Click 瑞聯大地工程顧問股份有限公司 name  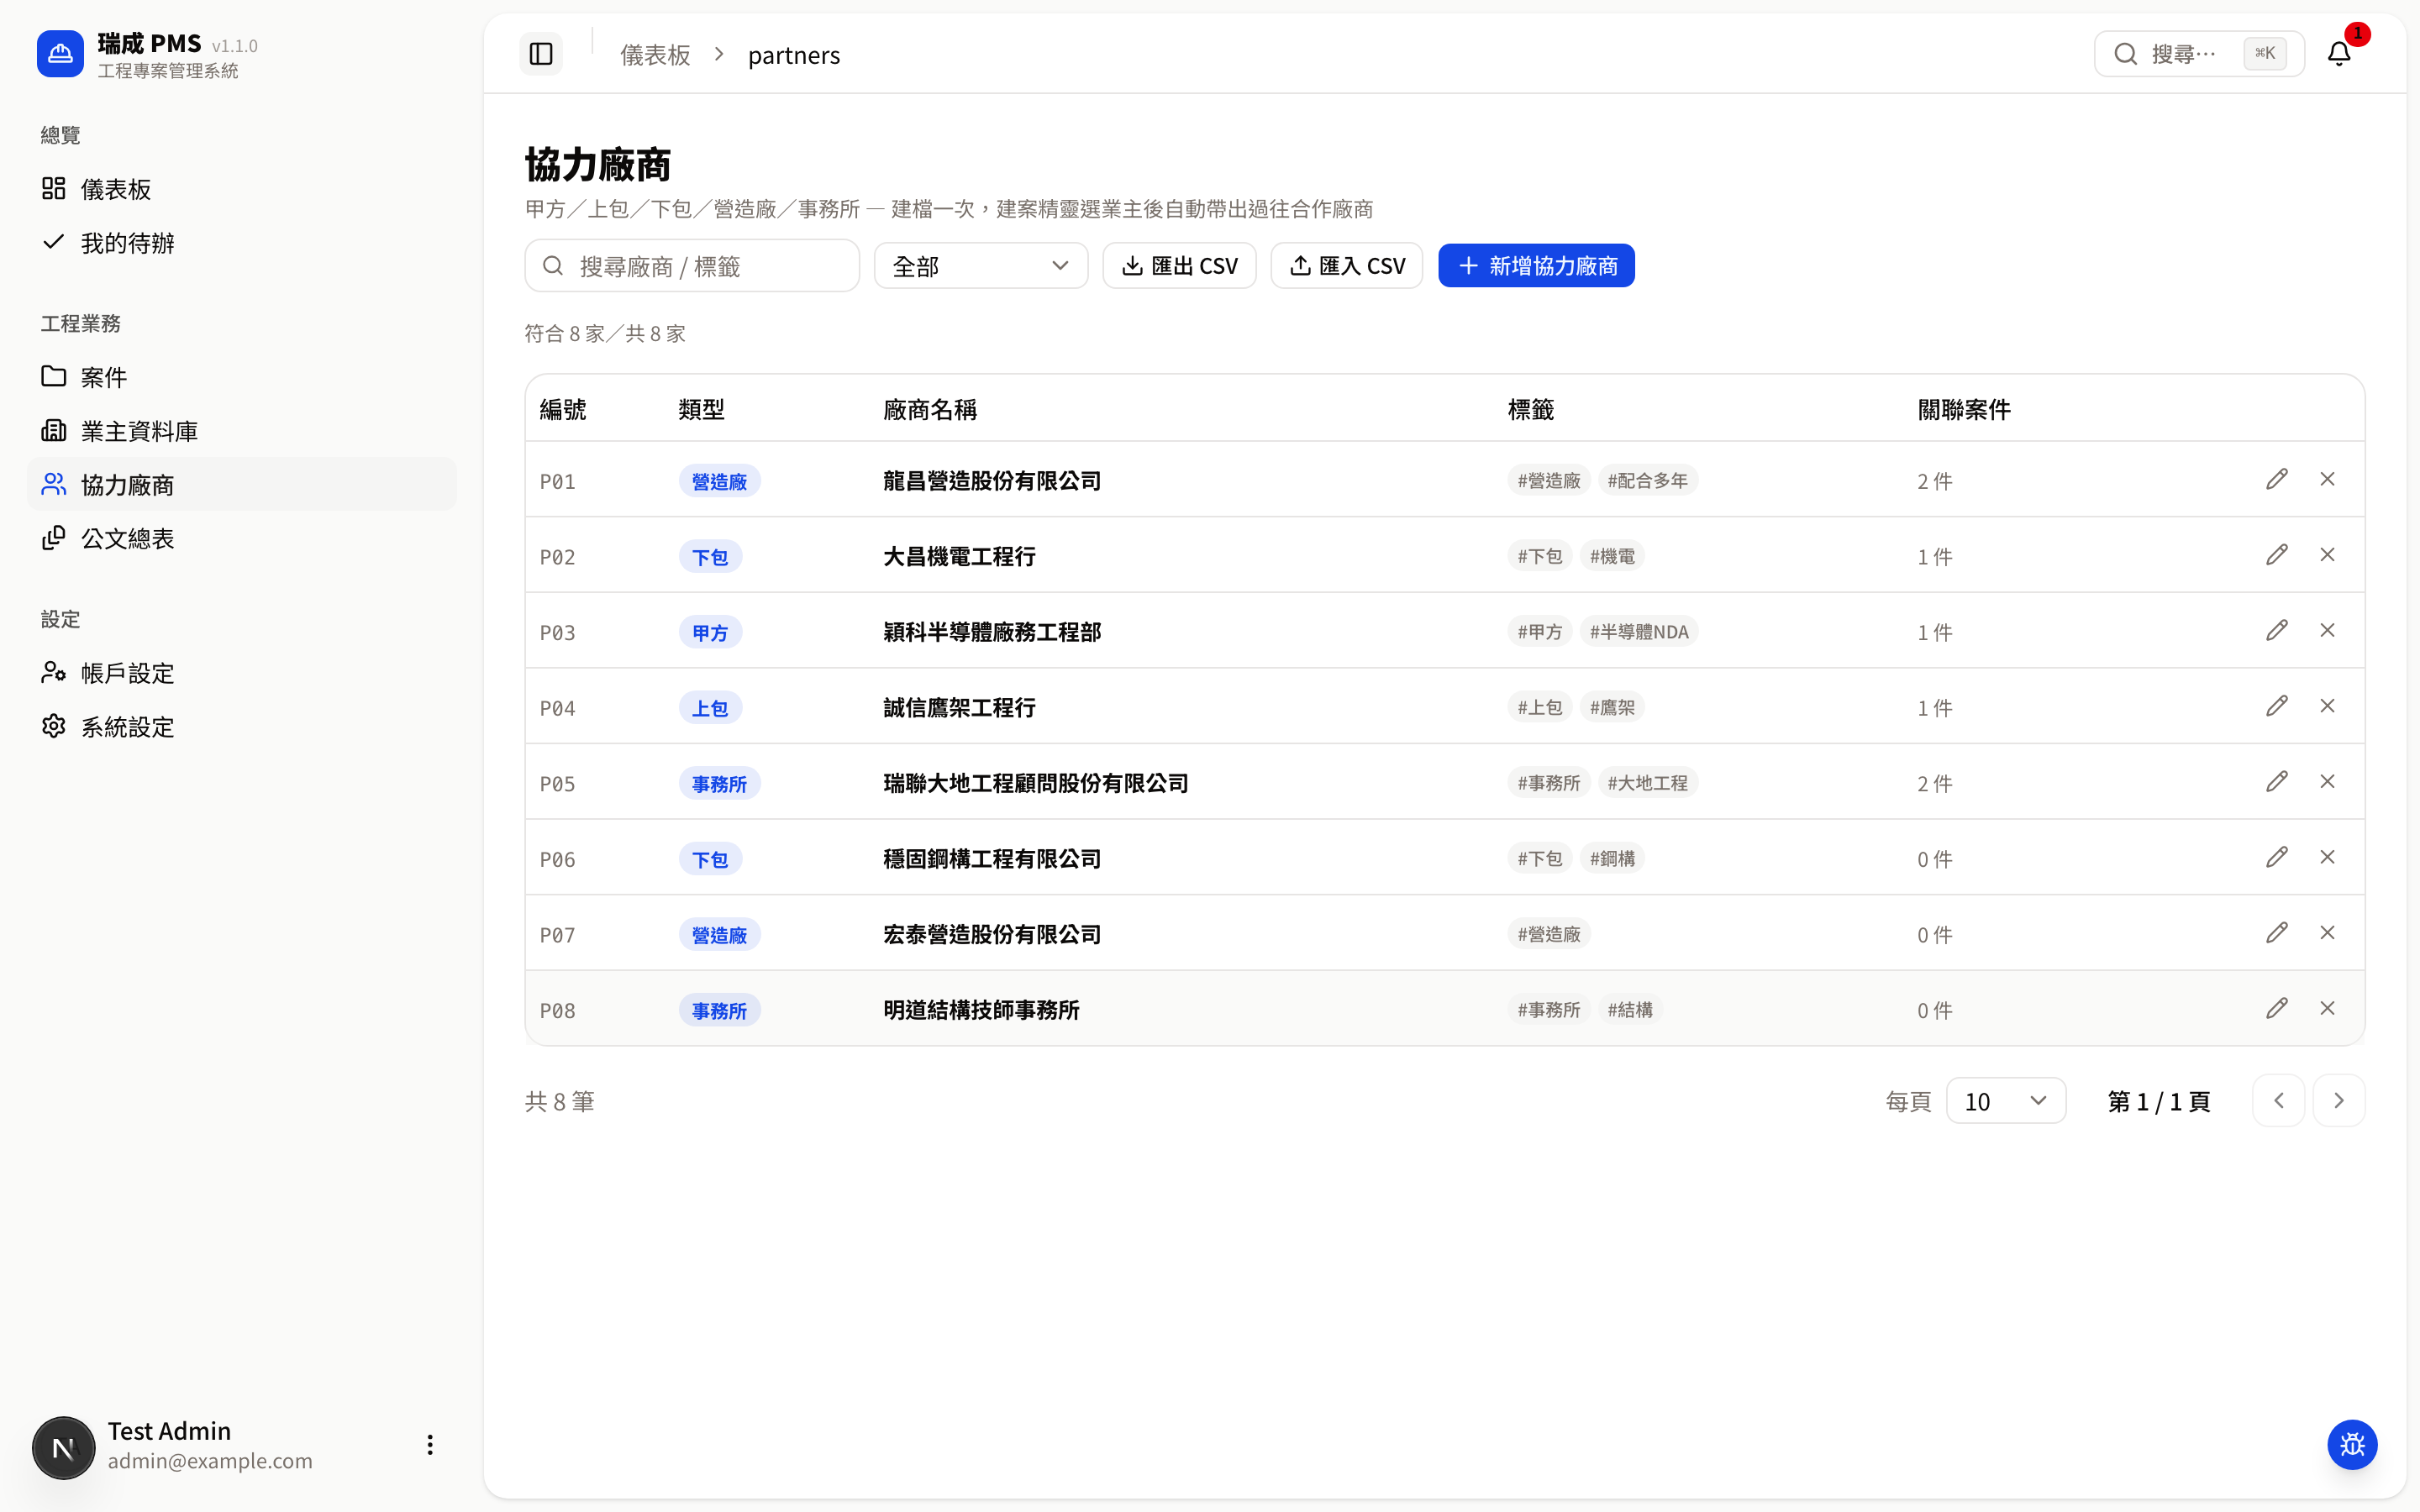(1036, 783)
